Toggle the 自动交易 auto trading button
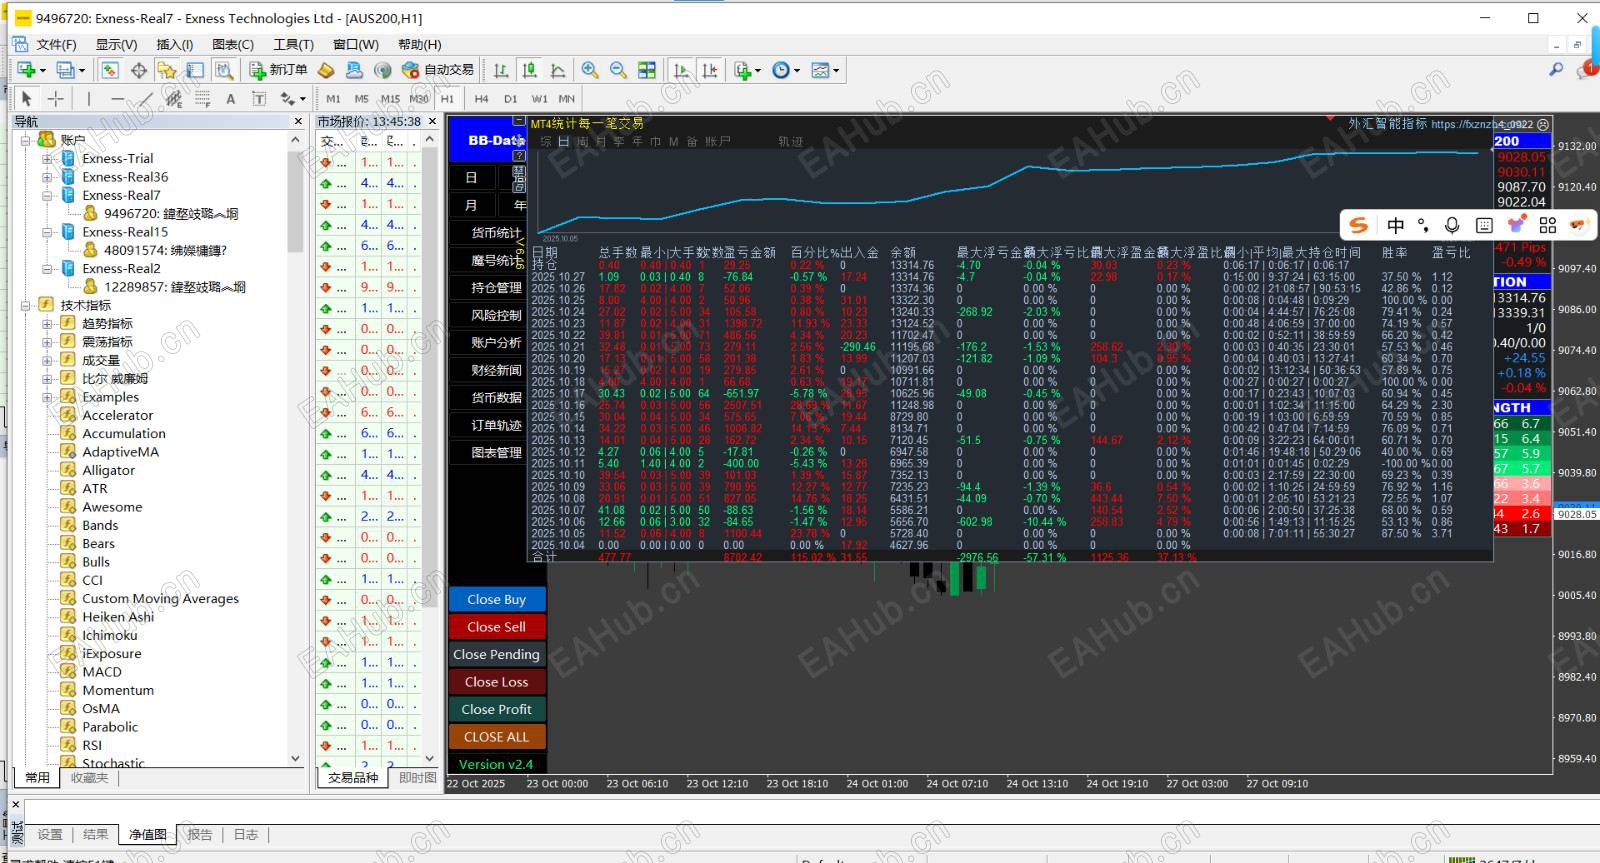Viewport: 1600px width, 863px height. coord(438,70)
